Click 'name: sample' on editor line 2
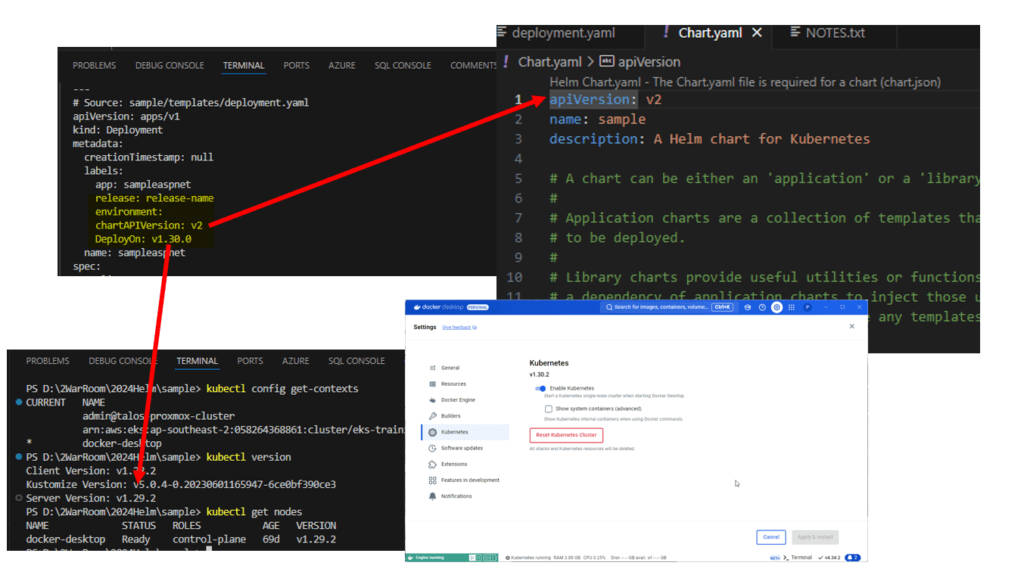The width and height of the screenshot is (1024, 575). (598, 119)
